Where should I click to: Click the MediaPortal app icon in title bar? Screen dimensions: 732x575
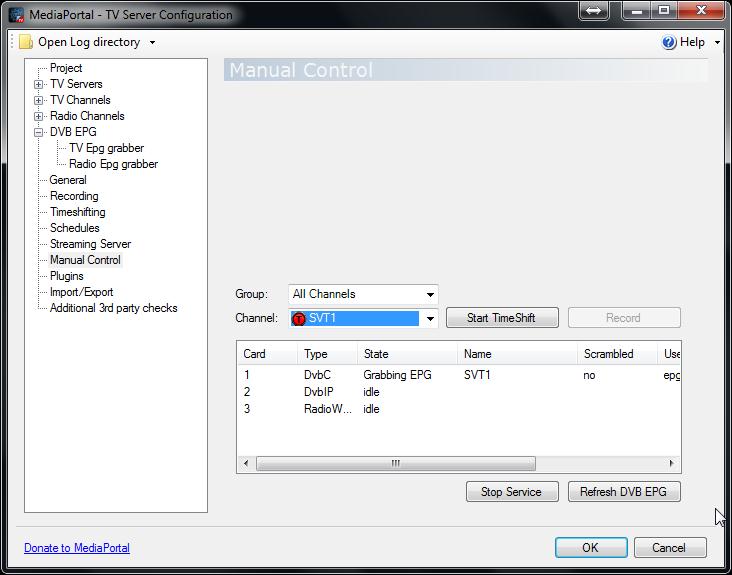pyautogui.click(x=16, y=14)
